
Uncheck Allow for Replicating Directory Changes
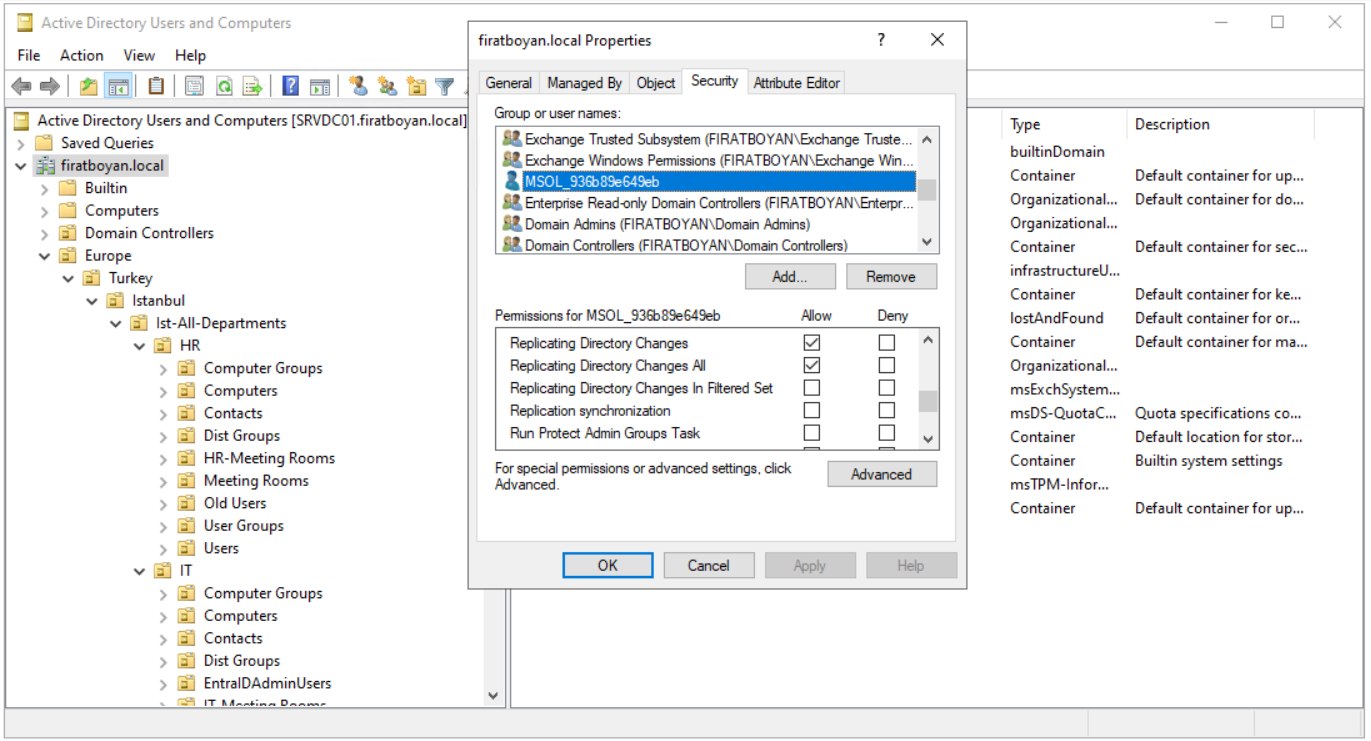coord(812,343)
